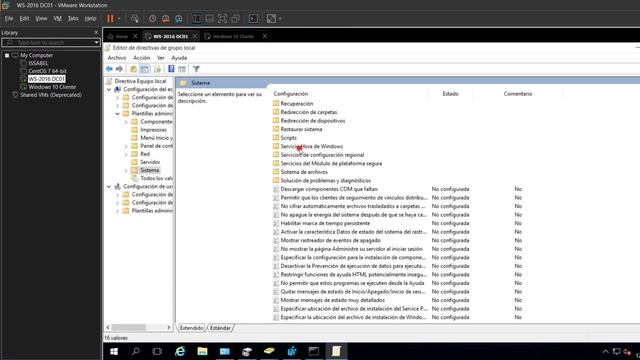Switch to Windows 10 Cliente VM tab

(x=233, y=36)
